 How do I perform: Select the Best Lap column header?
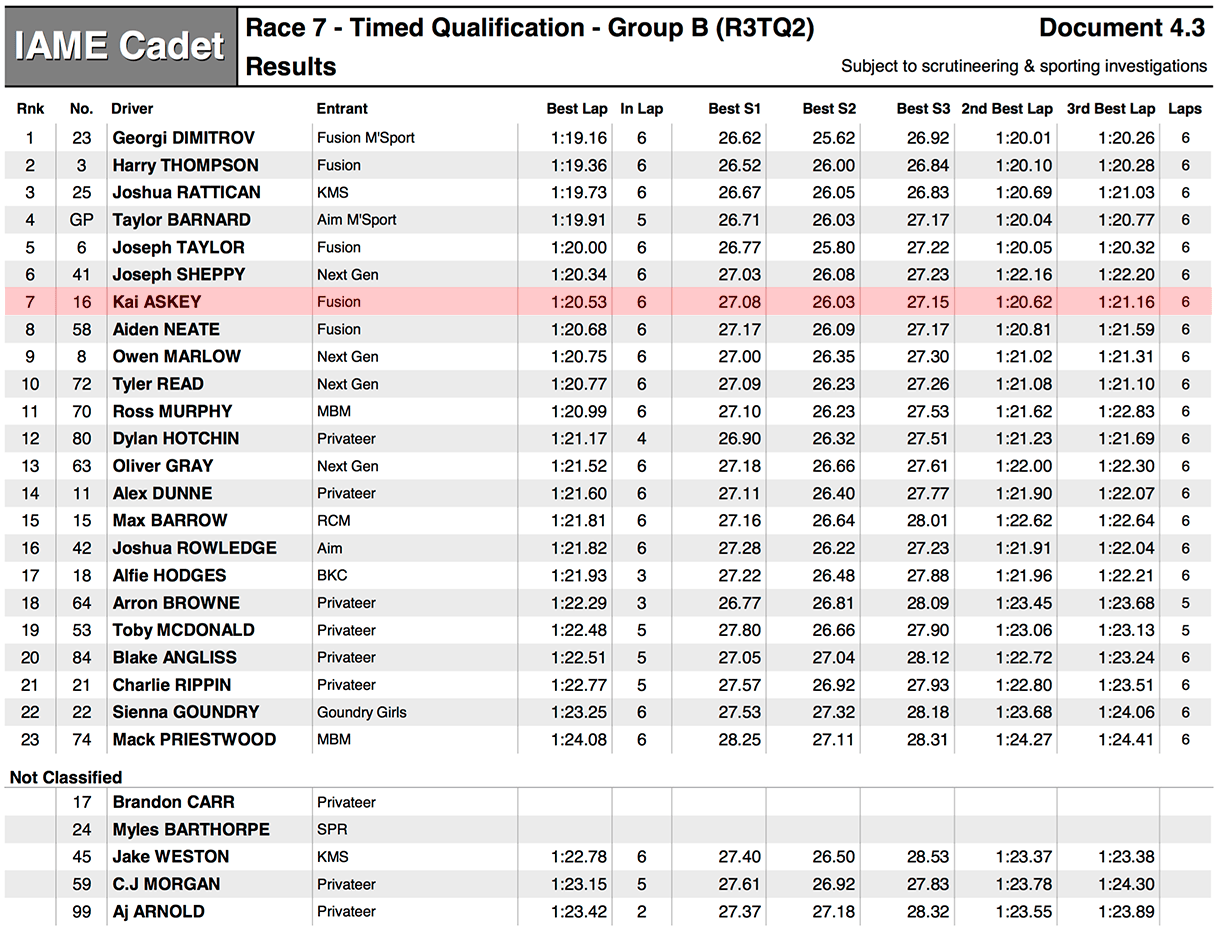576,109
